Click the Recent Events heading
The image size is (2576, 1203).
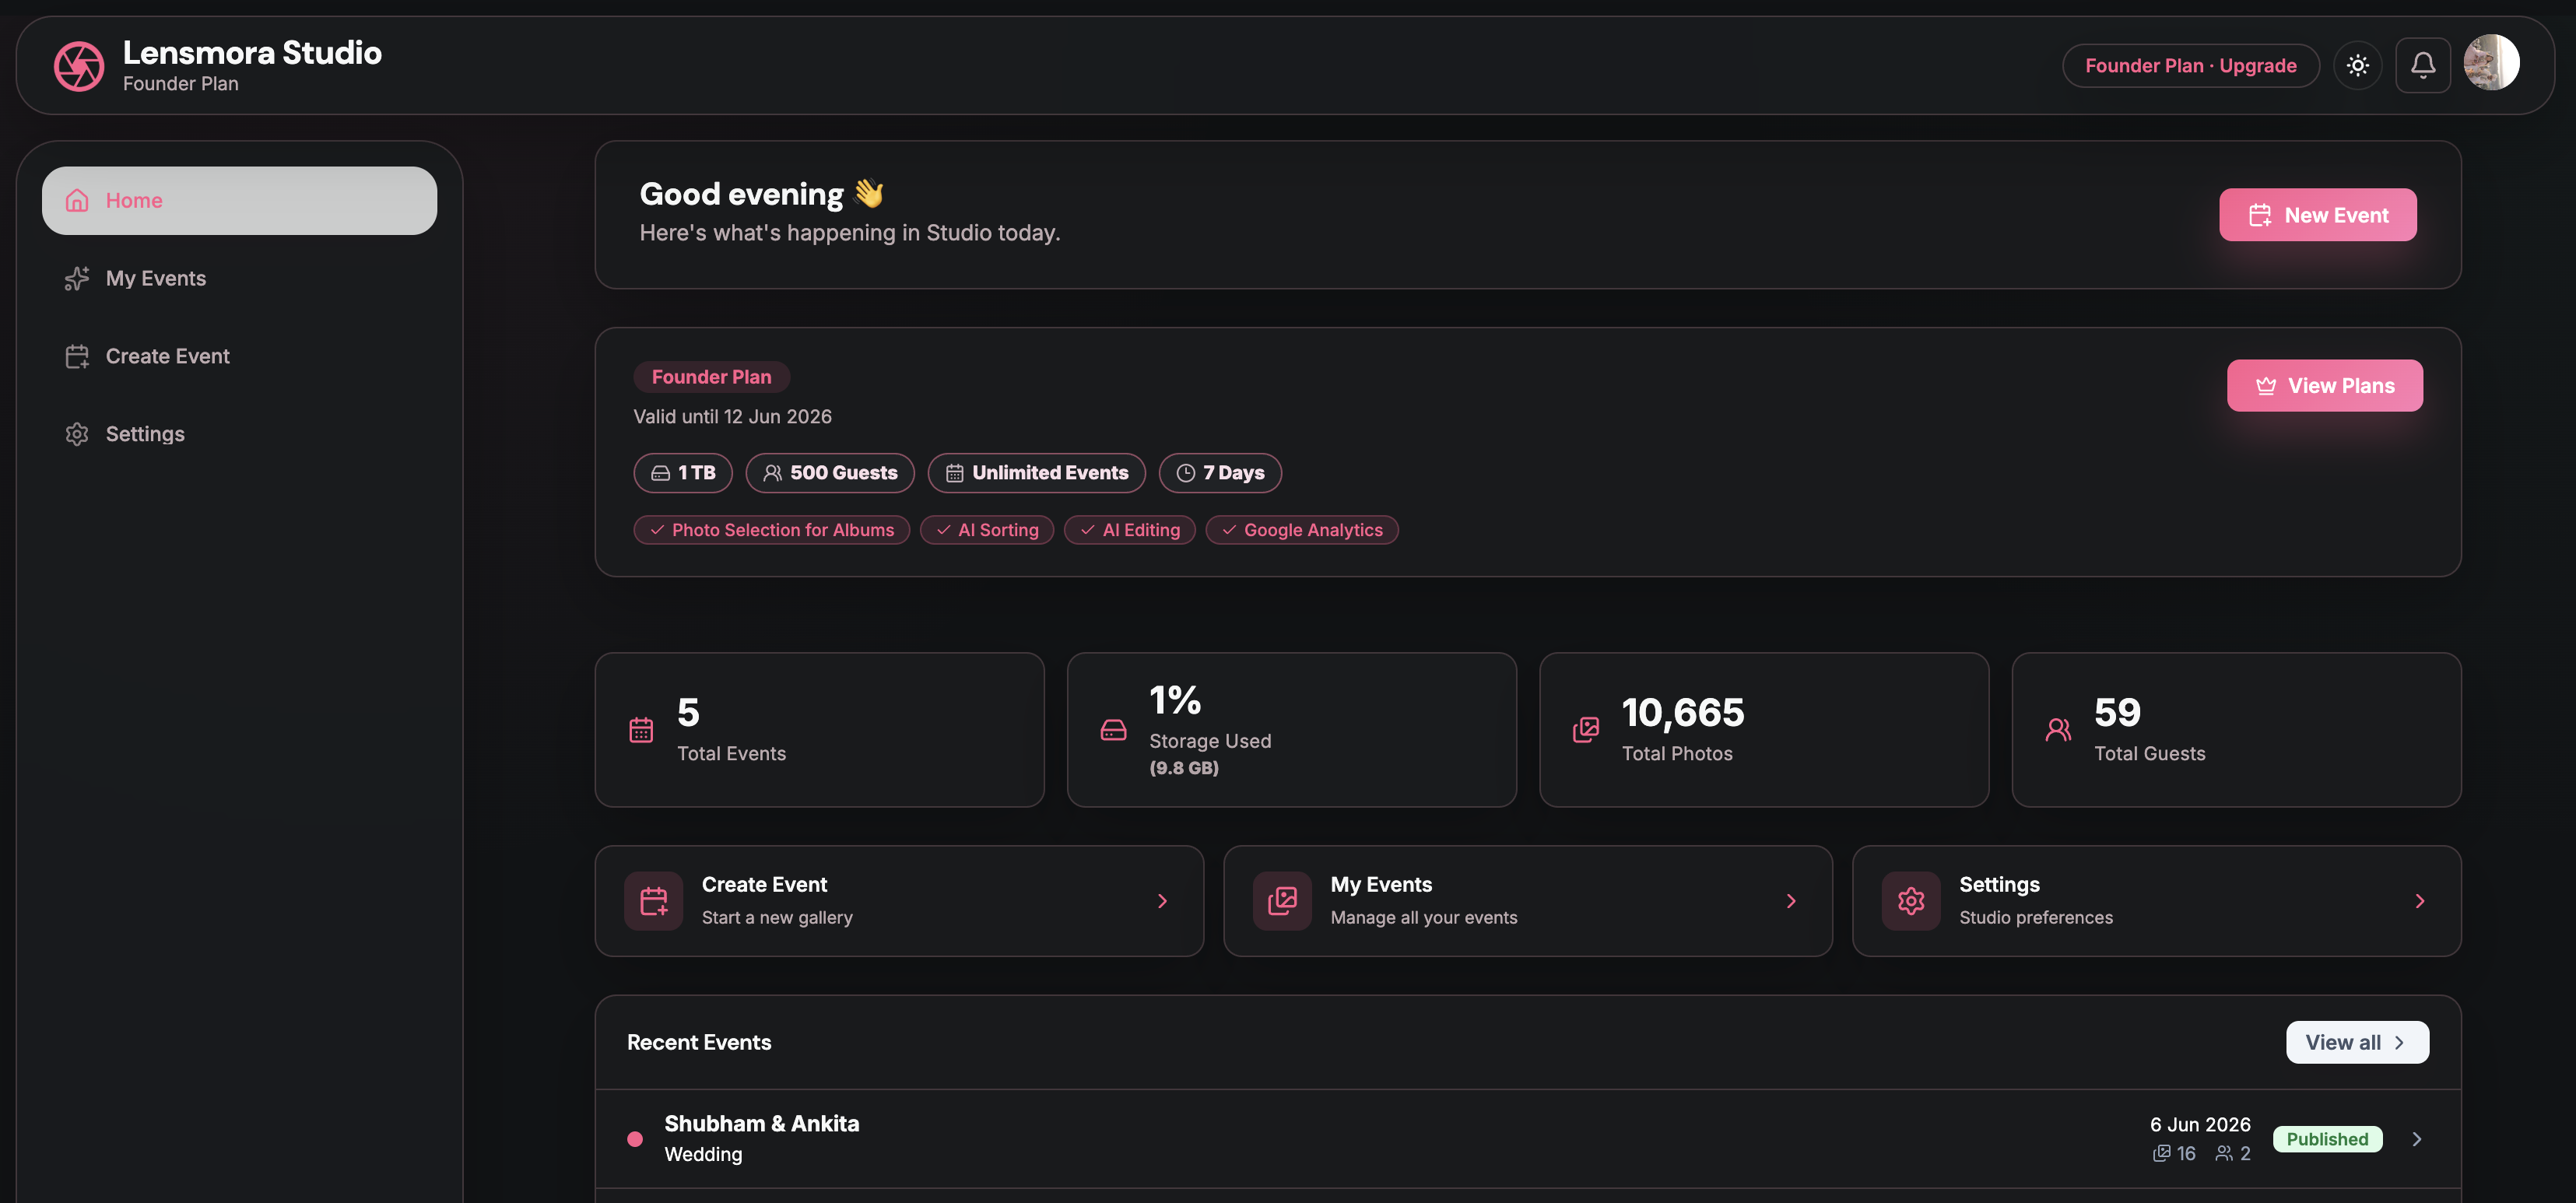(699, 1043)
